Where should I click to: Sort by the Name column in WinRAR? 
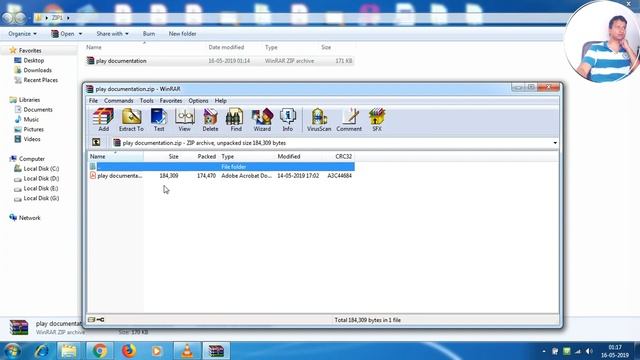pos(116,156)
